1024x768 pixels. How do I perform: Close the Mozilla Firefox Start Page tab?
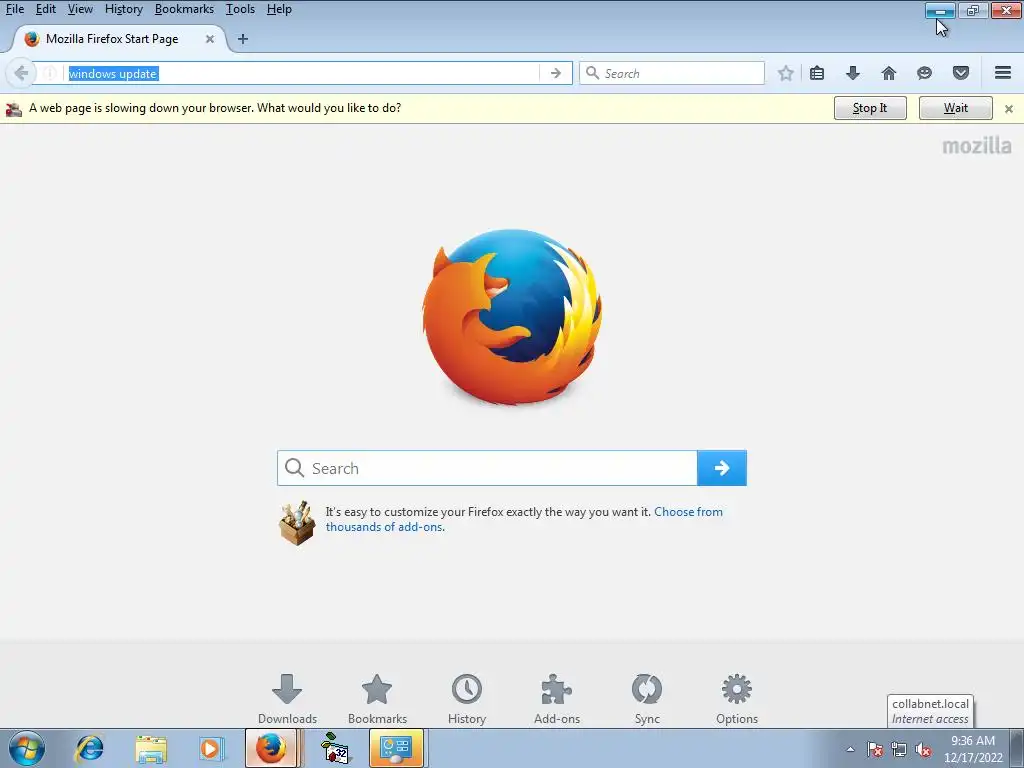coord(210,39)
